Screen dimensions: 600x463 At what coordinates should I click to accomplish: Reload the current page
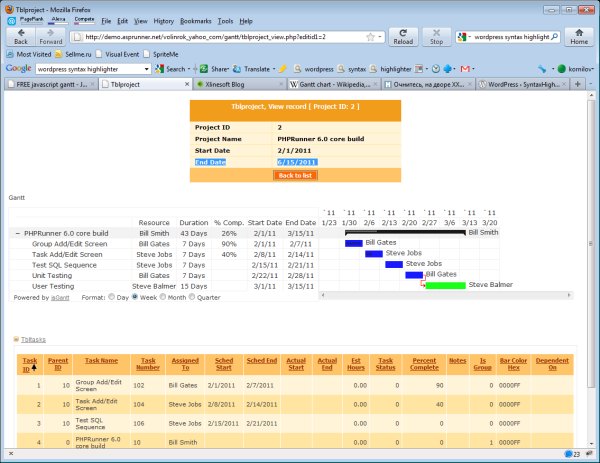pos(403,37)
